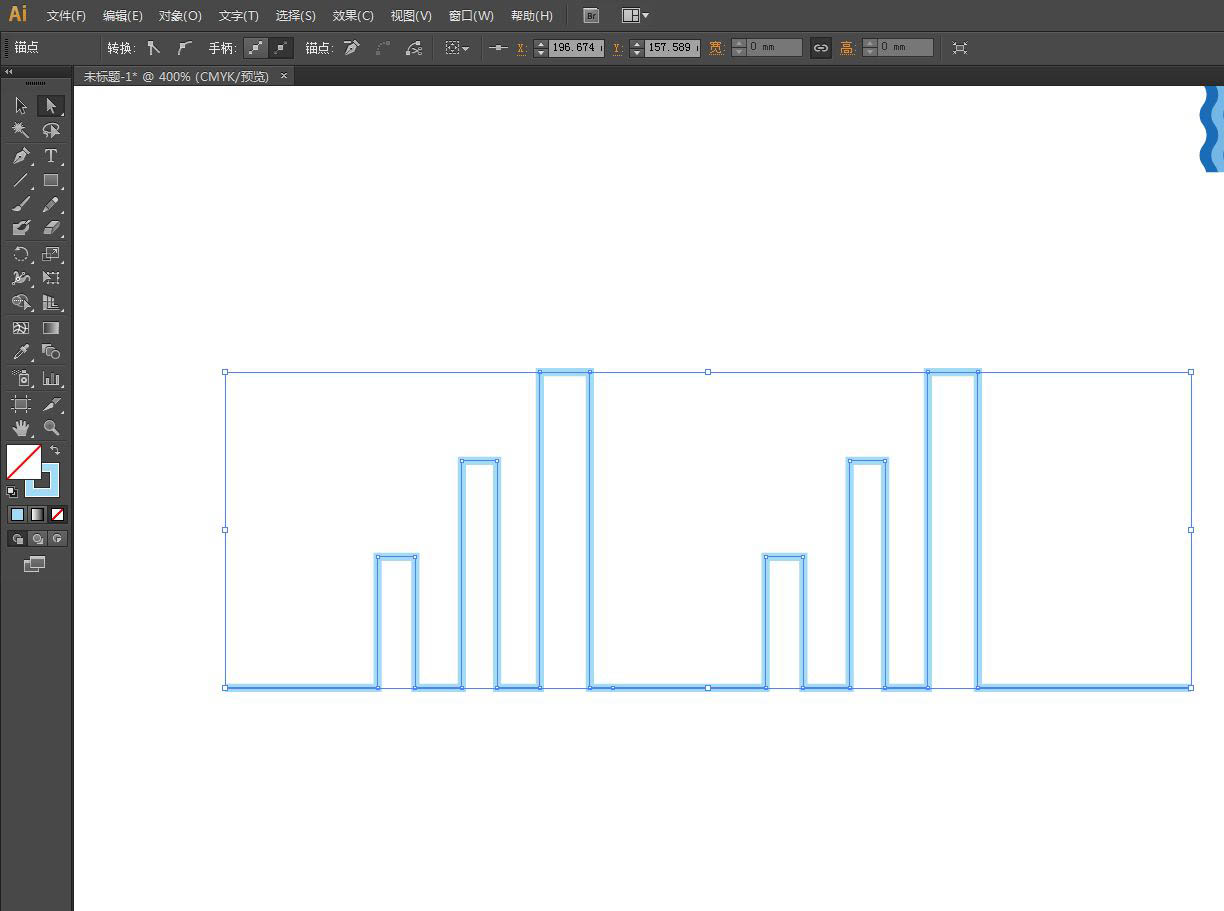Open the 文字(T) menu

pos(238,16)
